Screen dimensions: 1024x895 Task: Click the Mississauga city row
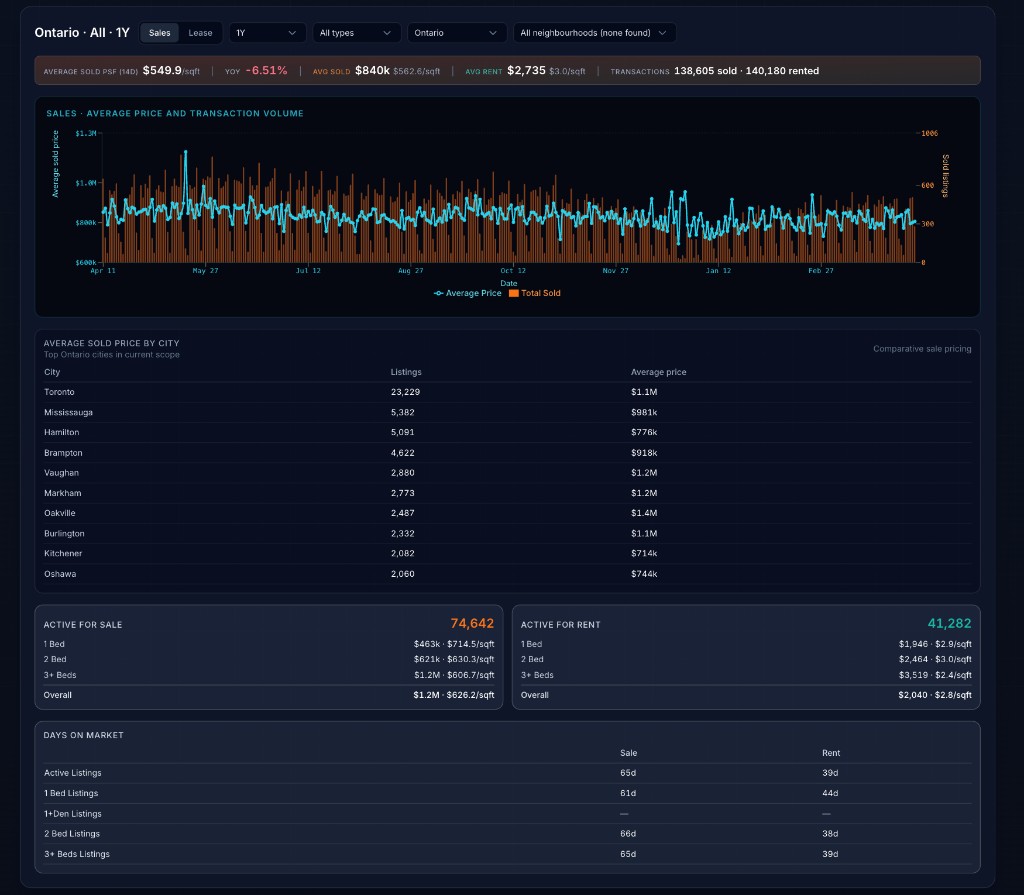(507, 412)
